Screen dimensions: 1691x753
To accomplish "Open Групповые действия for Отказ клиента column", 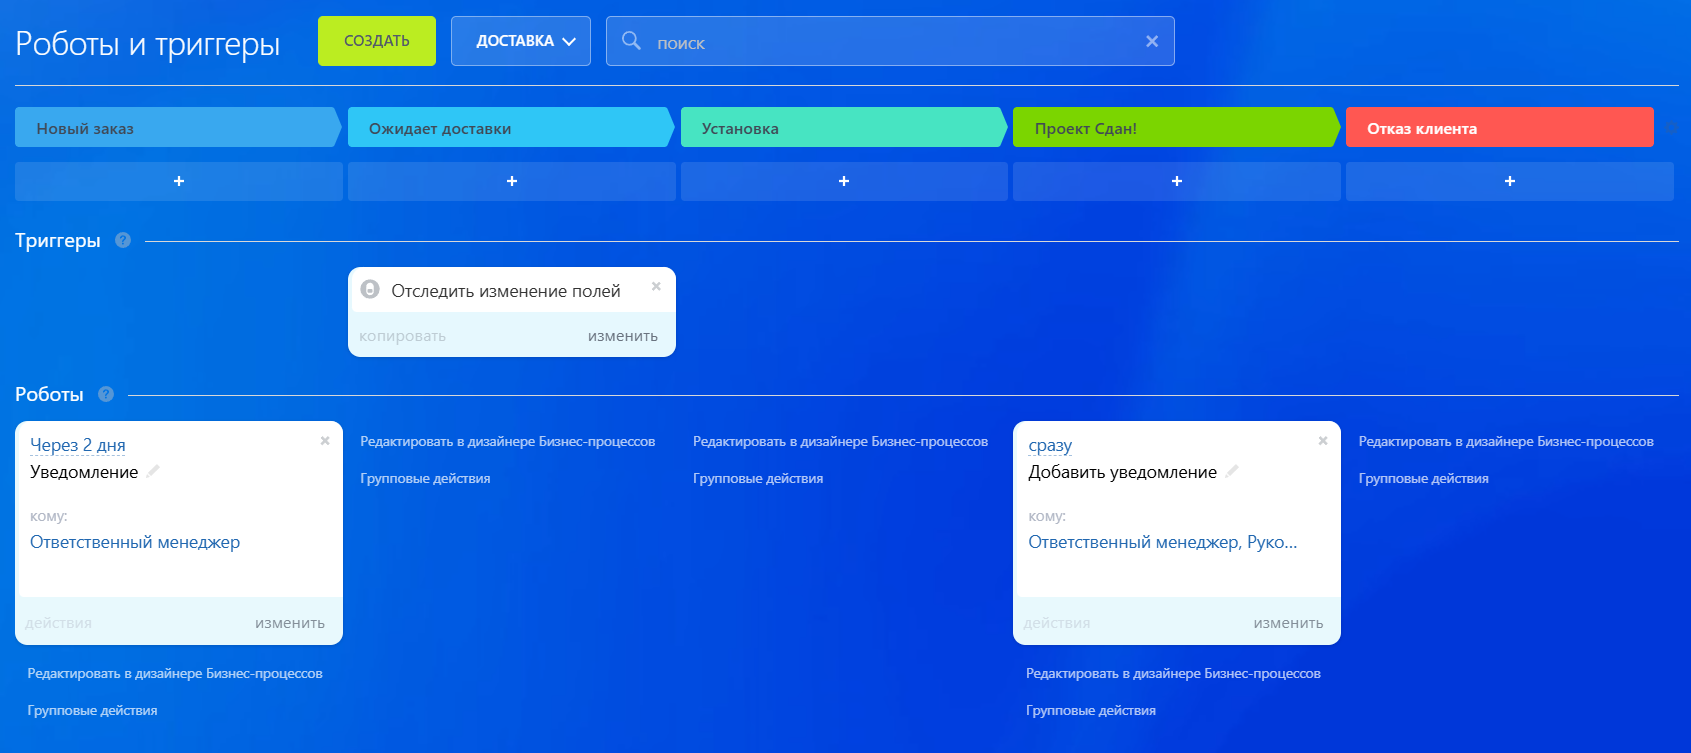I will tap(1423, 478).
